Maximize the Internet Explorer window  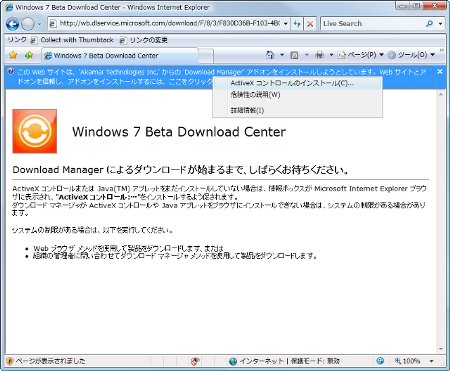(x=417, y=6)
